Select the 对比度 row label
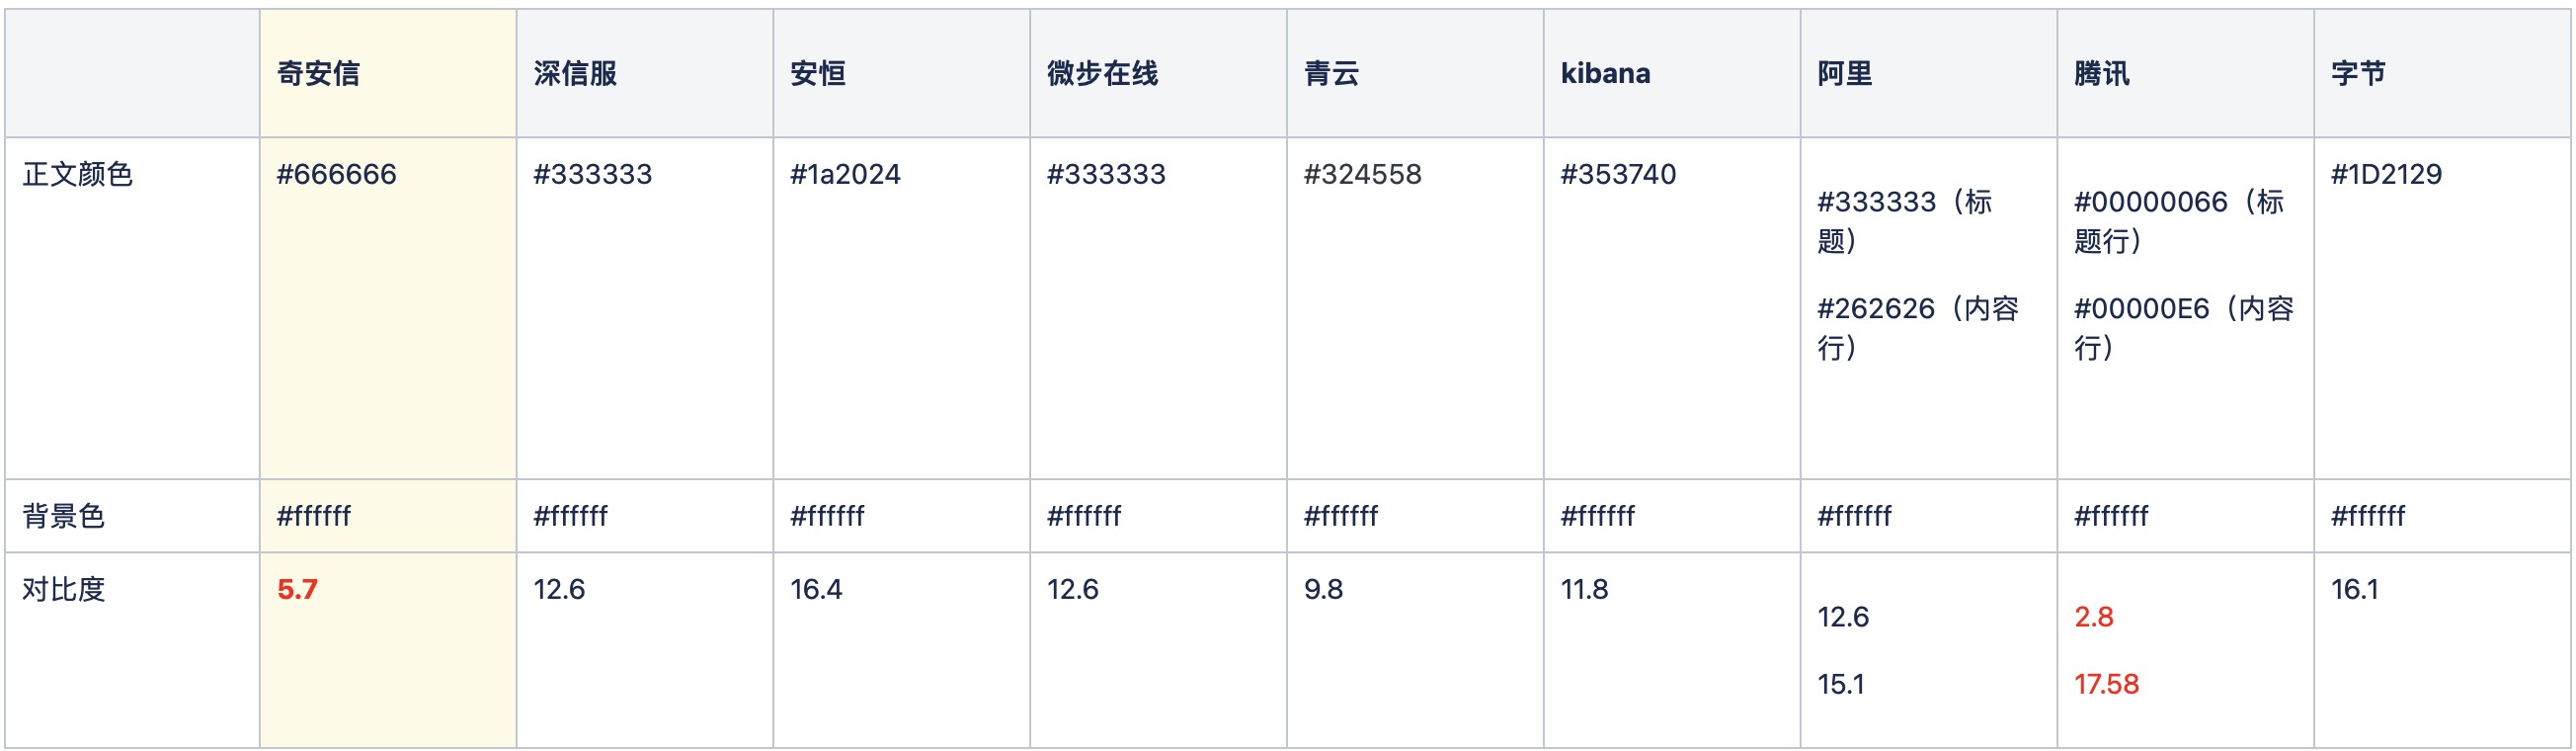This screenshot has height=751, width=2576. coord(64,589)
